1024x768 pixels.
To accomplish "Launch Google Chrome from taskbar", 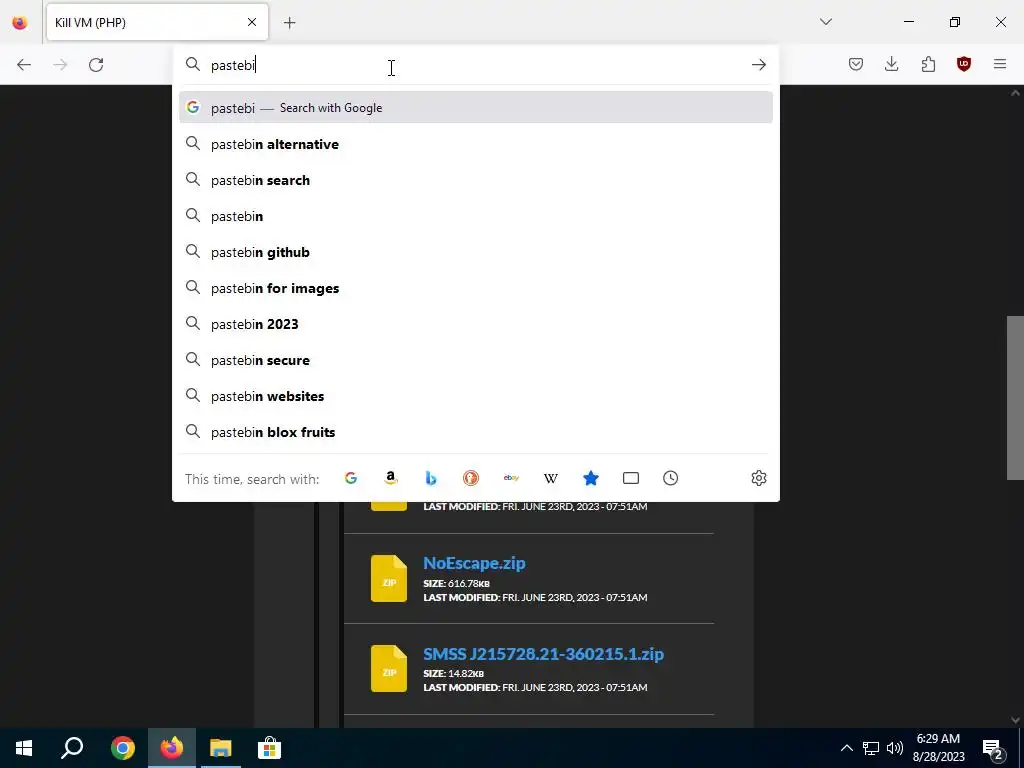I will point(123,748).
